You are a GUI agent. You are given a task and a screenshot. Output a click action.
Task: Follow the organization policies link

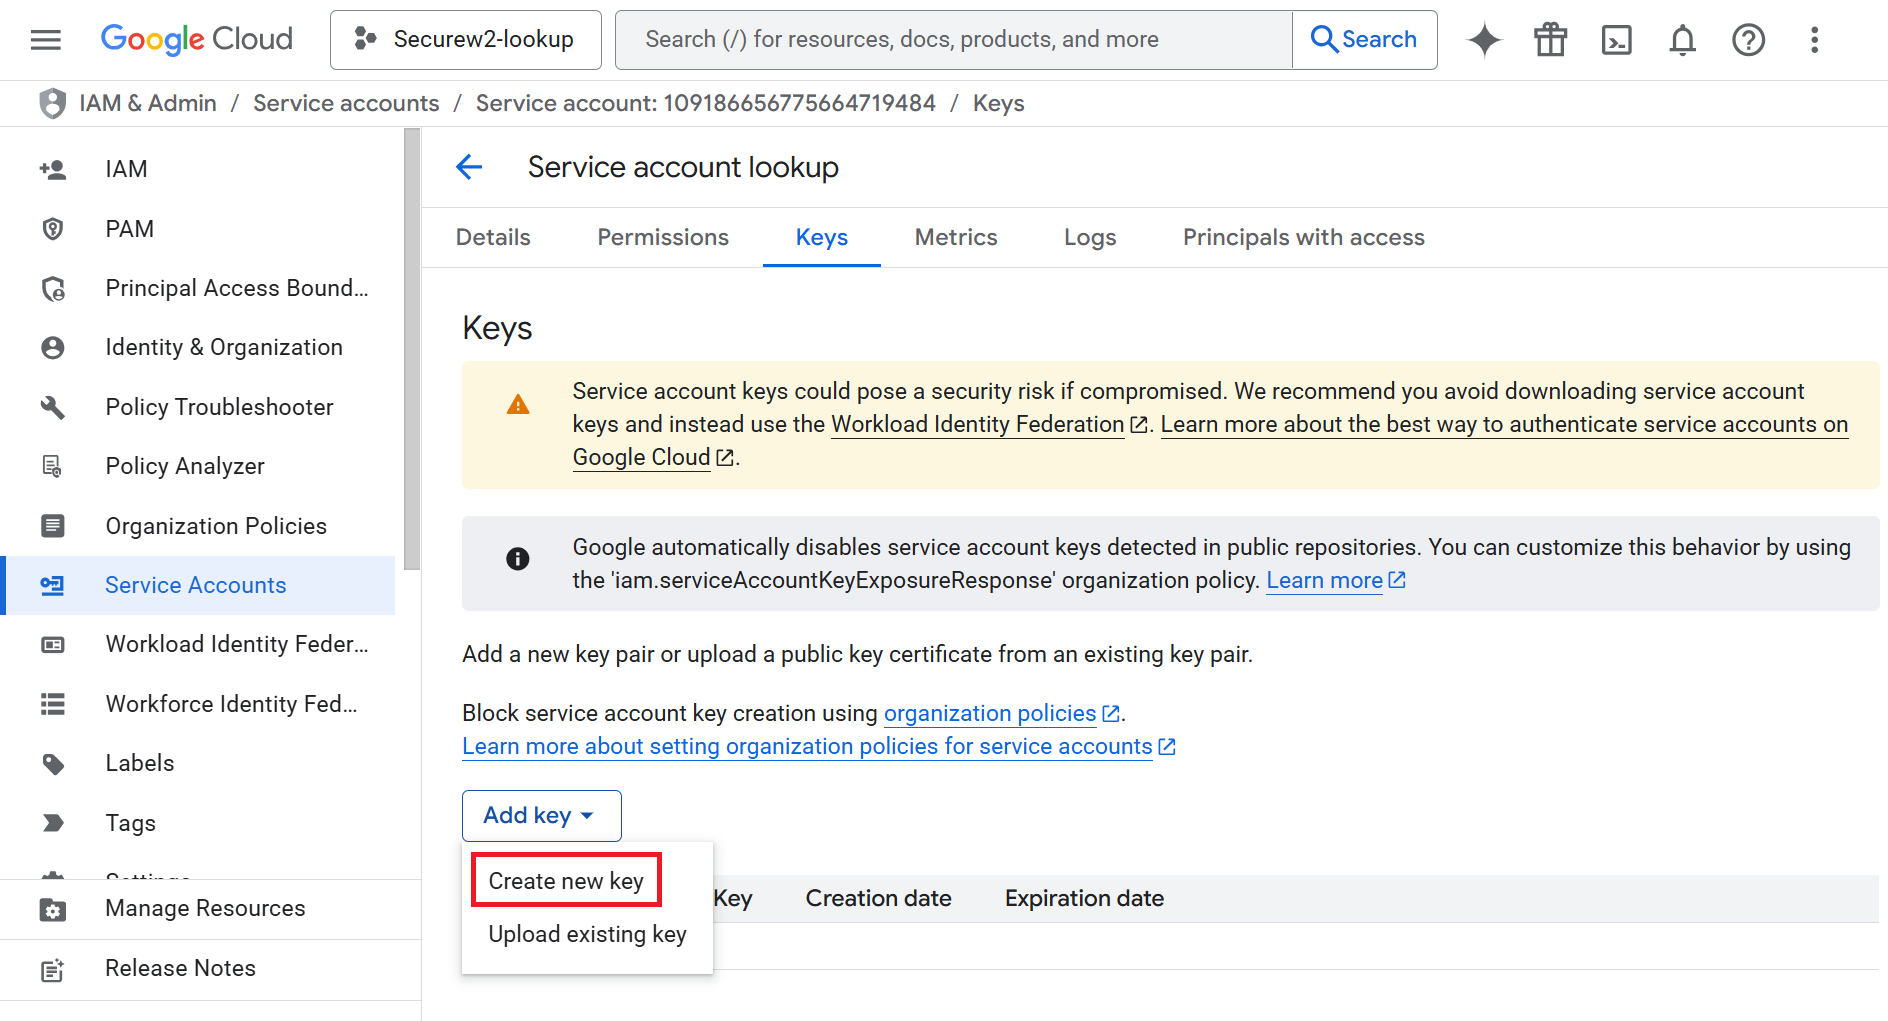coord(990,713)
